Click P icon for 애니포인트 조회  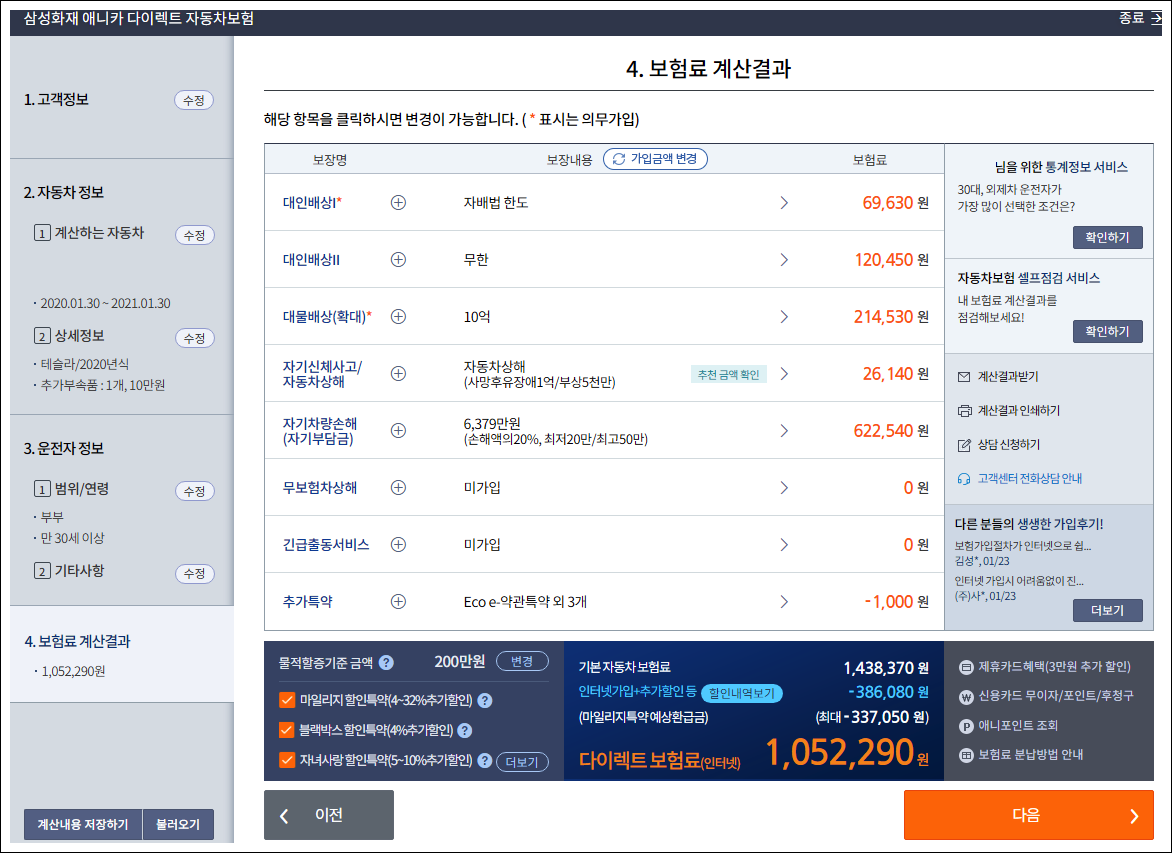pos(966,726)
